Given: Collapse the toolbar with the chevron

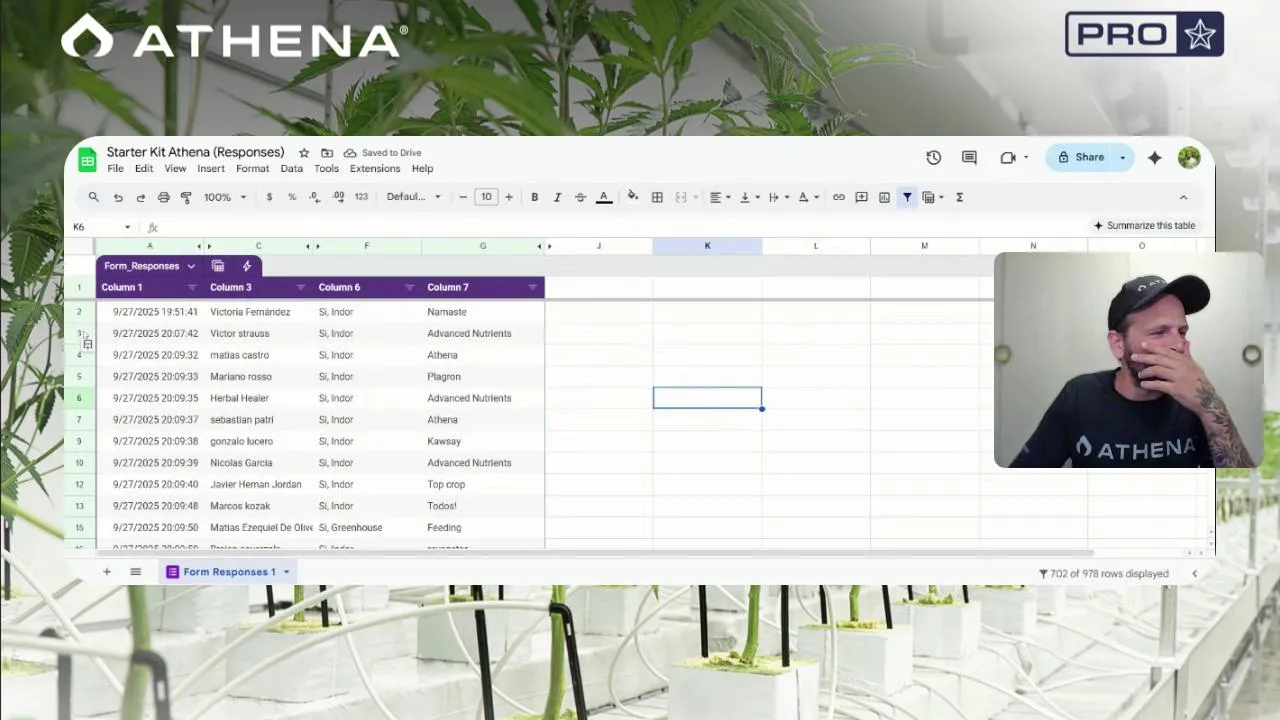Looking at the screenshot, I should tap(1183, 197).
